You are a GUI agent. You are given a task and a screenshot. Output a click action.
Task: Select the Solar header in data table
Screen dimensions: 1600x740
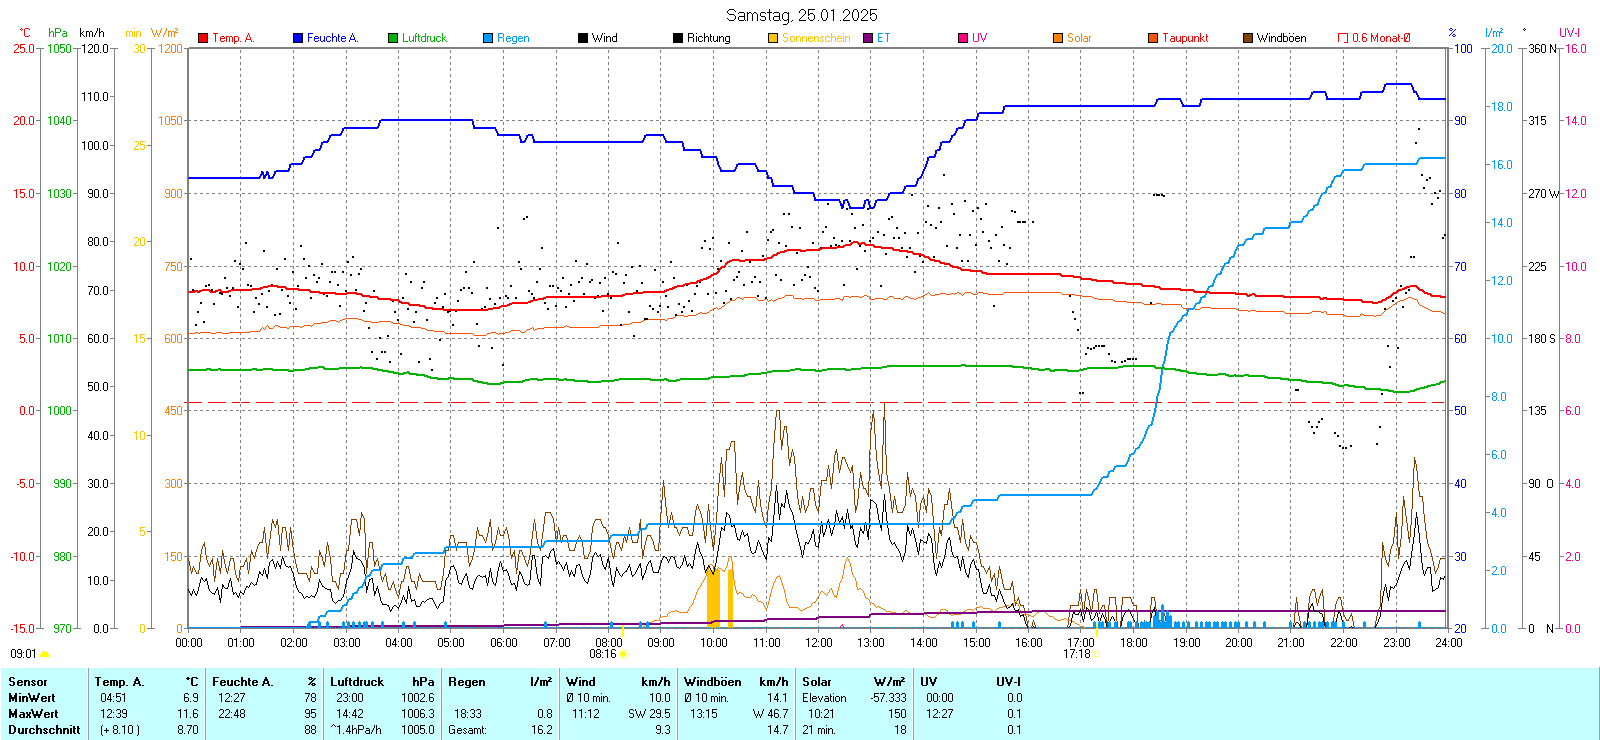pyautogui.click(x=817, y=682)
